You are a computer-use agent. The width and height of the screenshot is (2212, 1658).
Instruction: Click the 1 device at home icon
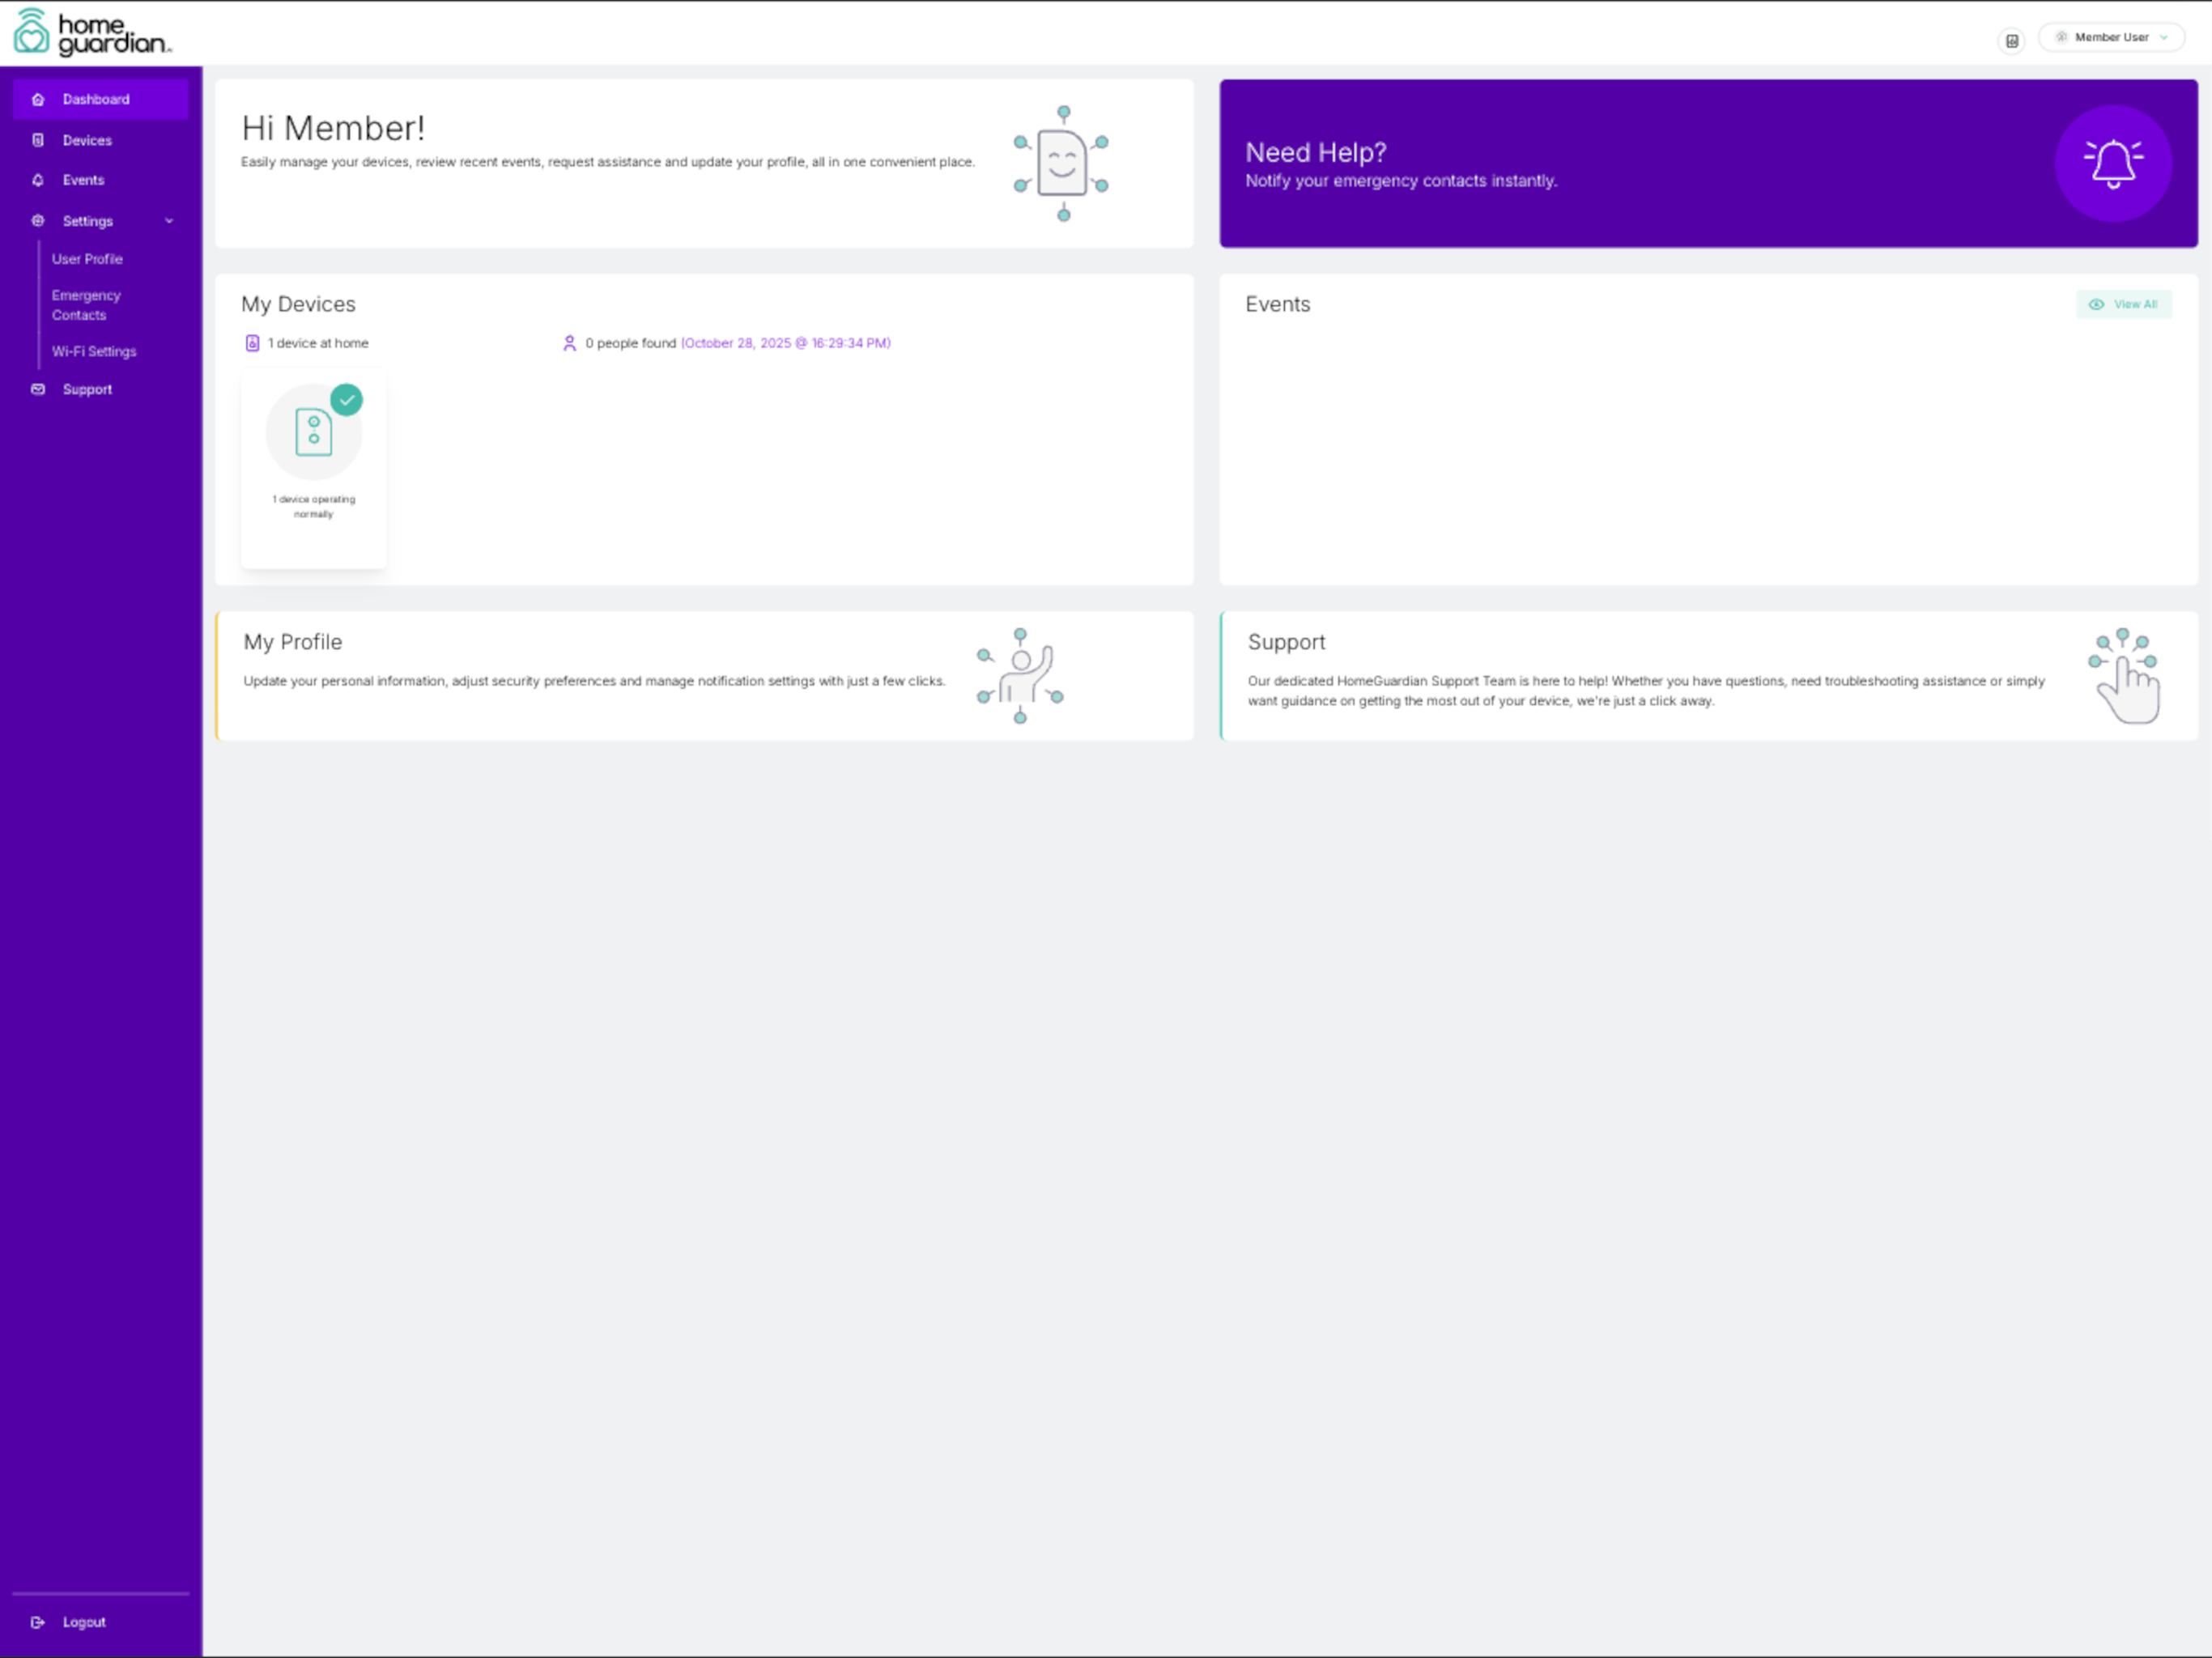[252, 343]
